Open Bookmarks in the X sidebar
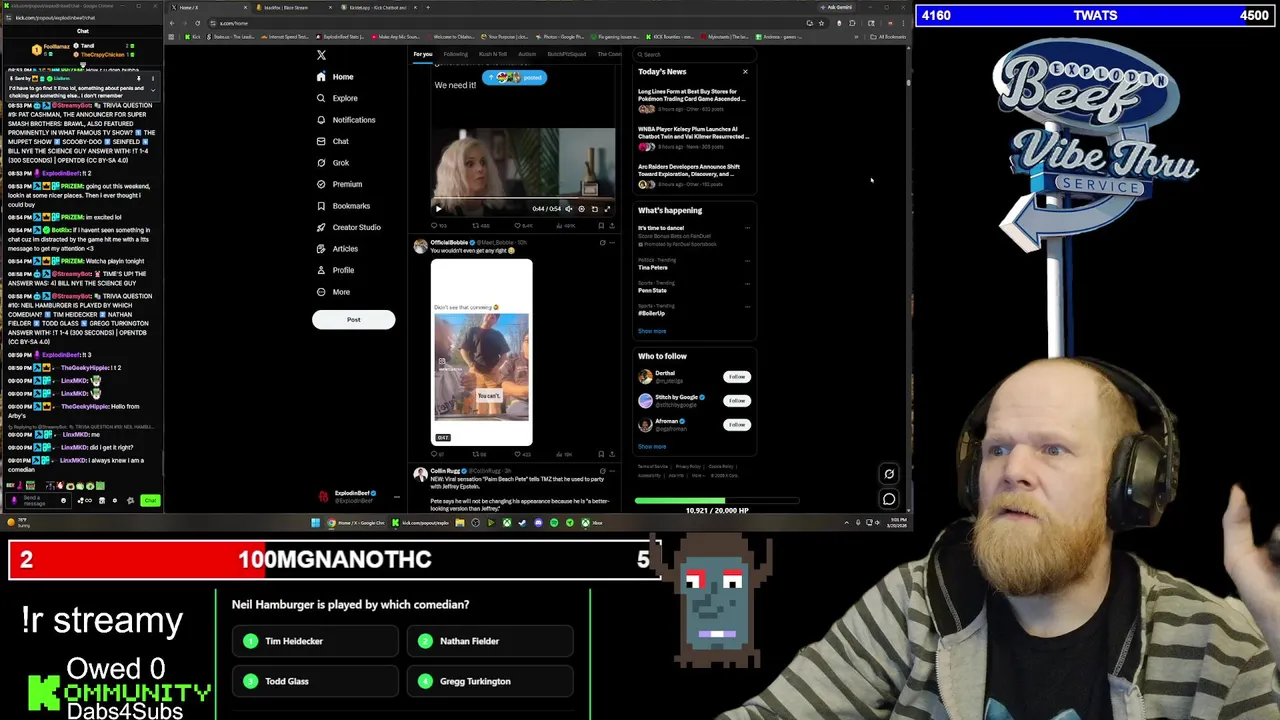1280x720 pixels. click(x=342, y=206)
